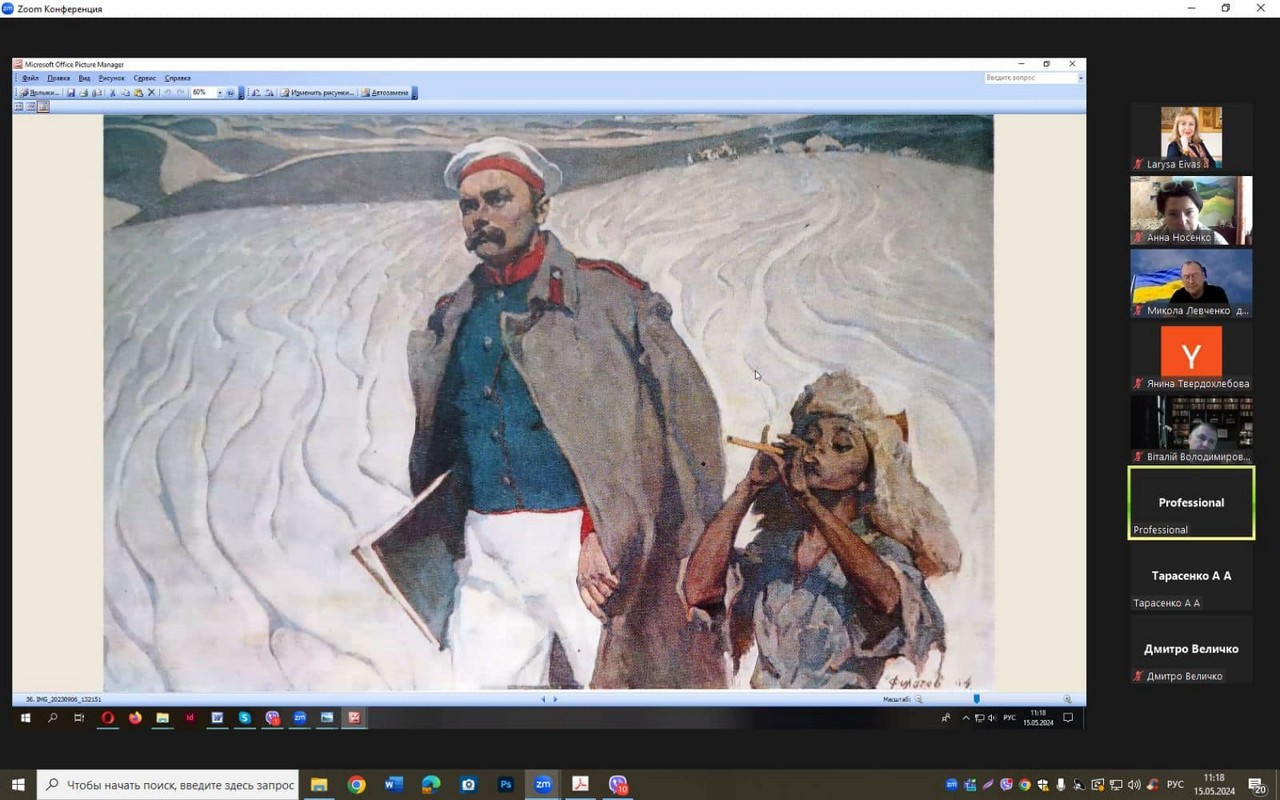Click the Delete X icon in toolbar
1280x800 pixels.
click(x=151, y=93)
